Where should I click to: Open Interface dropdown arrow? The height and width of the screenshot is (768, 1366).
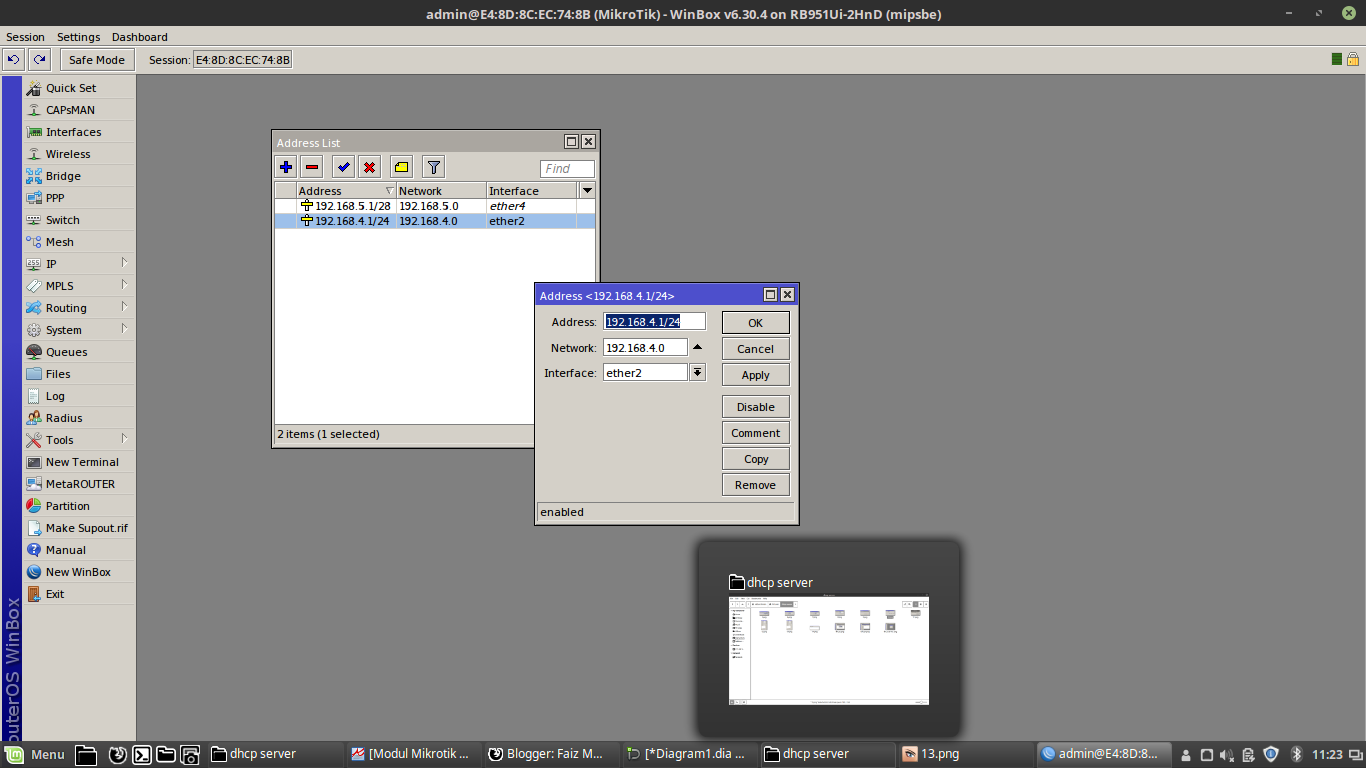click(x=698, y=372)
